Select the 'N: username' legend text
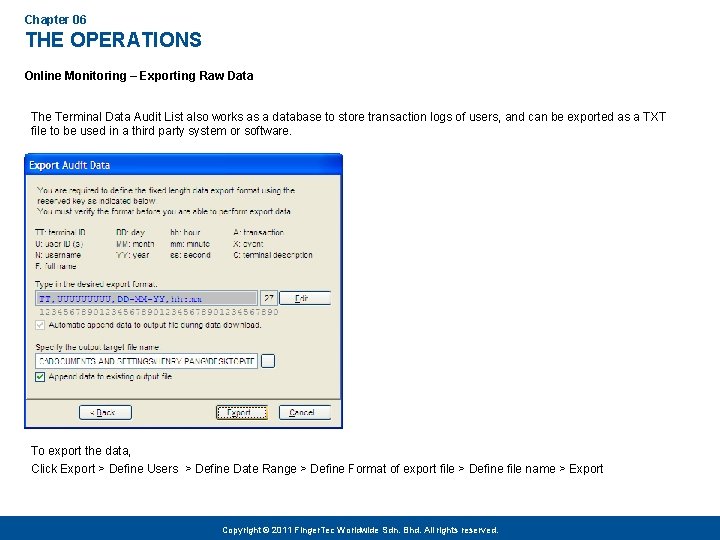This screenshot has height=540, width=720. pyautogui.click(x=58, y=255)
